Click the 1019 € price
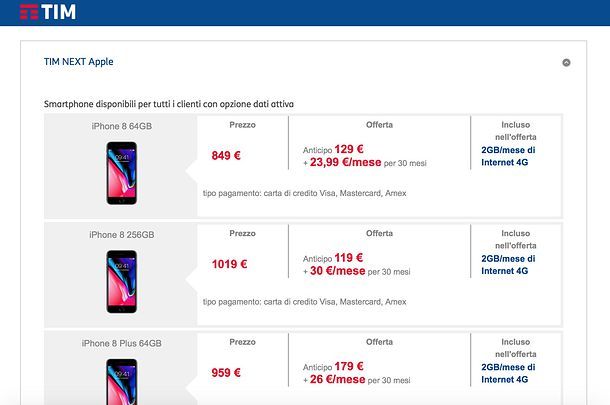This screenshot has height=405, width=610. coord(229,265)
